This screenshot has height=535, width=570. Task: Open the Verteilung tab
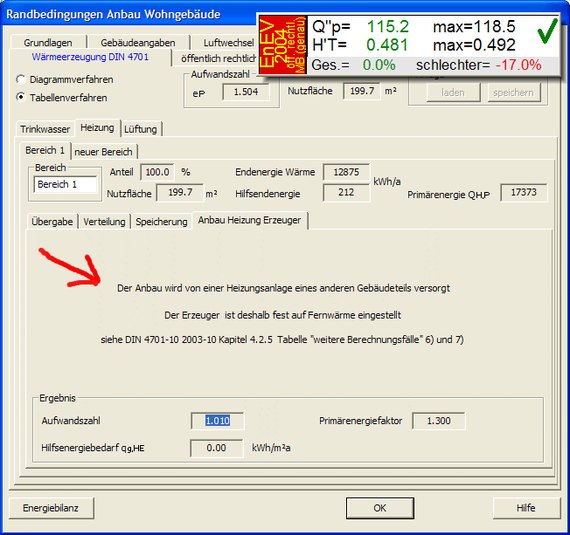pos(104,221)
